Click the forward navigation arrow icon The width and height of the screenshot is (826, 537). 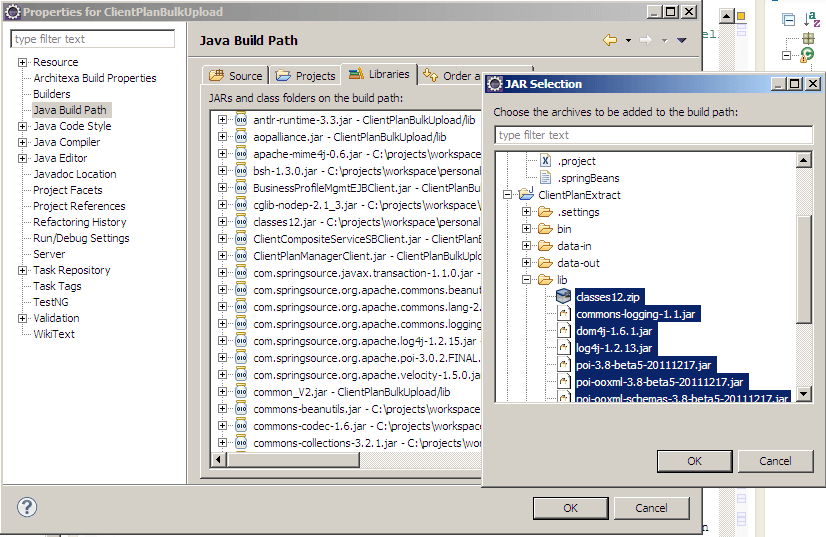[x=645, y=40]
